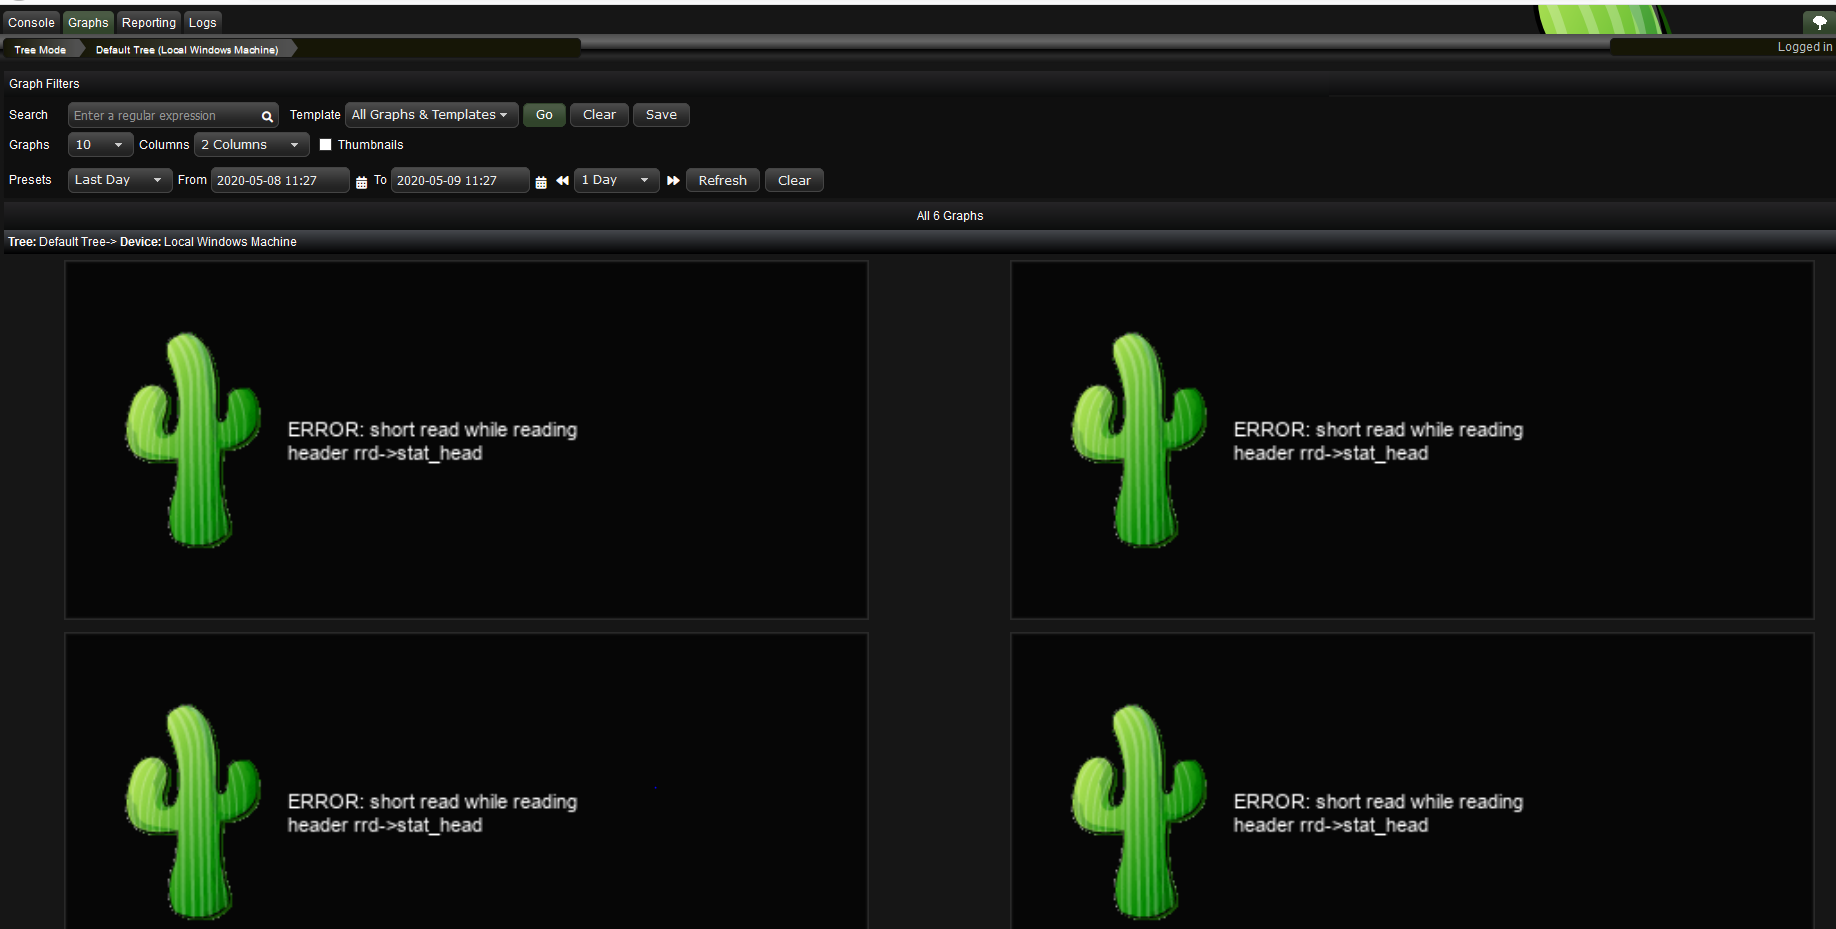This screenshot has width=1836, height=929.
Task: Enable the Thumbnails checkbox
Action: pos(325,145)
